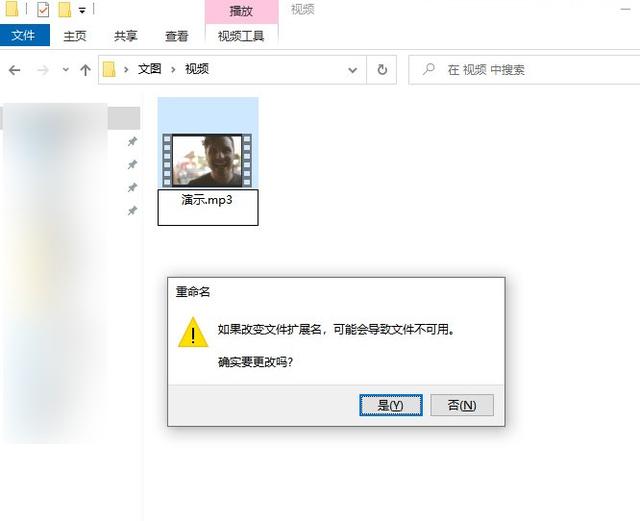Go up one folder level
Viewport: 640px width, 521px height.
pyautogui.click(x=85, y=70)
